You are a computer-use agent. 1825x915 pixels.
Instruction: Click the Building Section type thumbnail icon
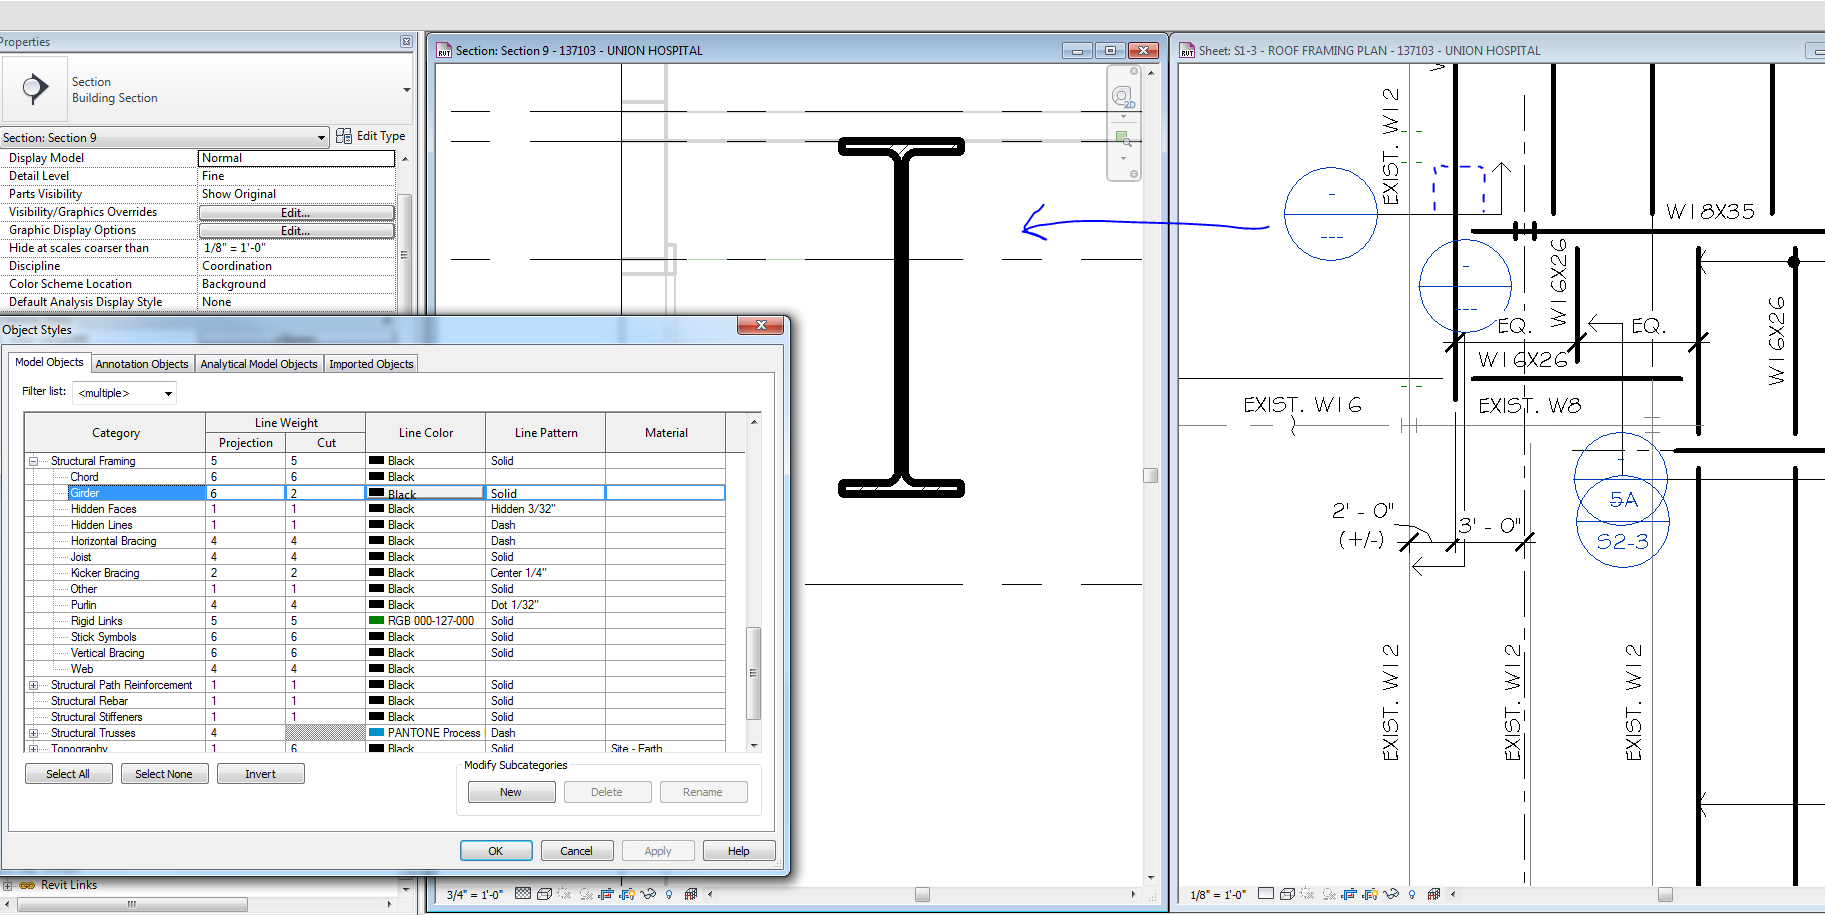click(x=35, y=89)
